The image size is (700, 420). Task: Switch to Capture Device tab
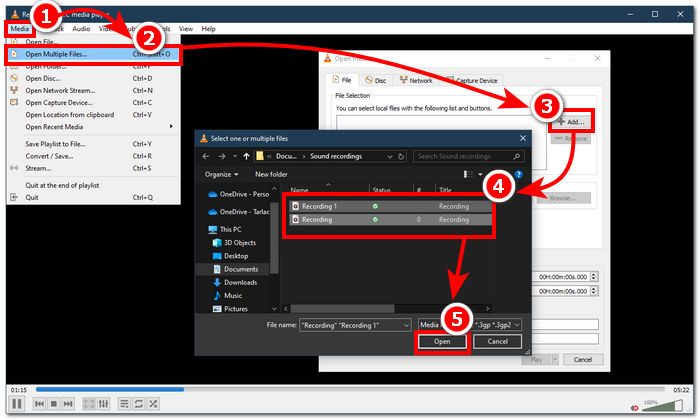(x=472, y=80)
